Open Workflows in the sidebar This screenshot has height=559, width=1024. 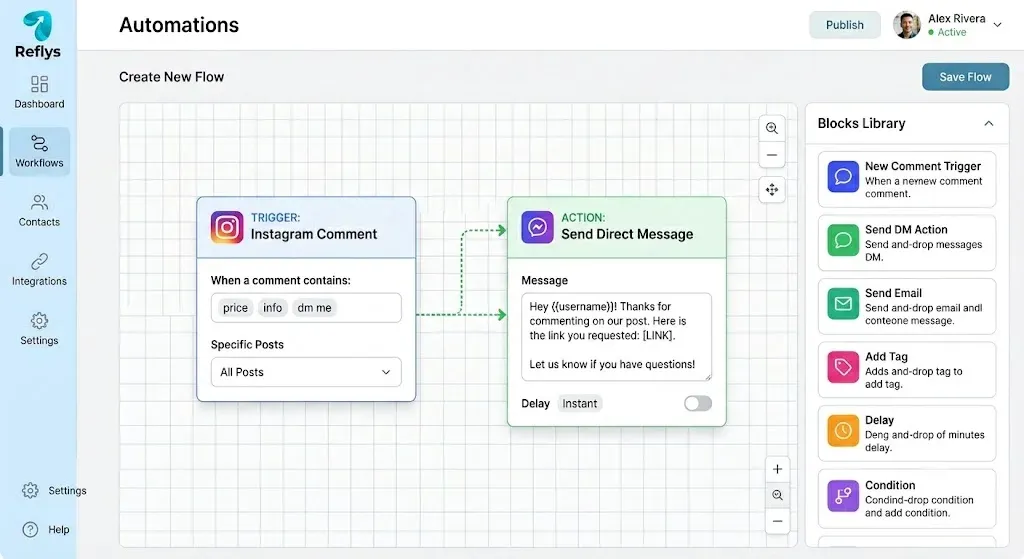39,152
